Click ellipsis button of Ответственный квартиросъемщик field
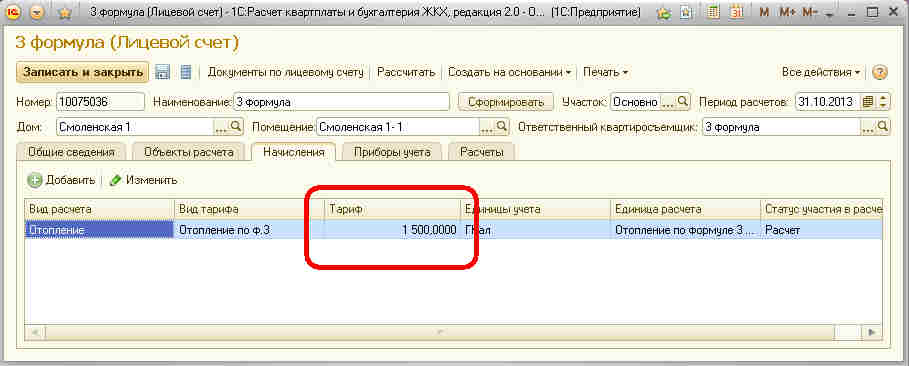This screenshot has width=909, height=366. (868, 126)
